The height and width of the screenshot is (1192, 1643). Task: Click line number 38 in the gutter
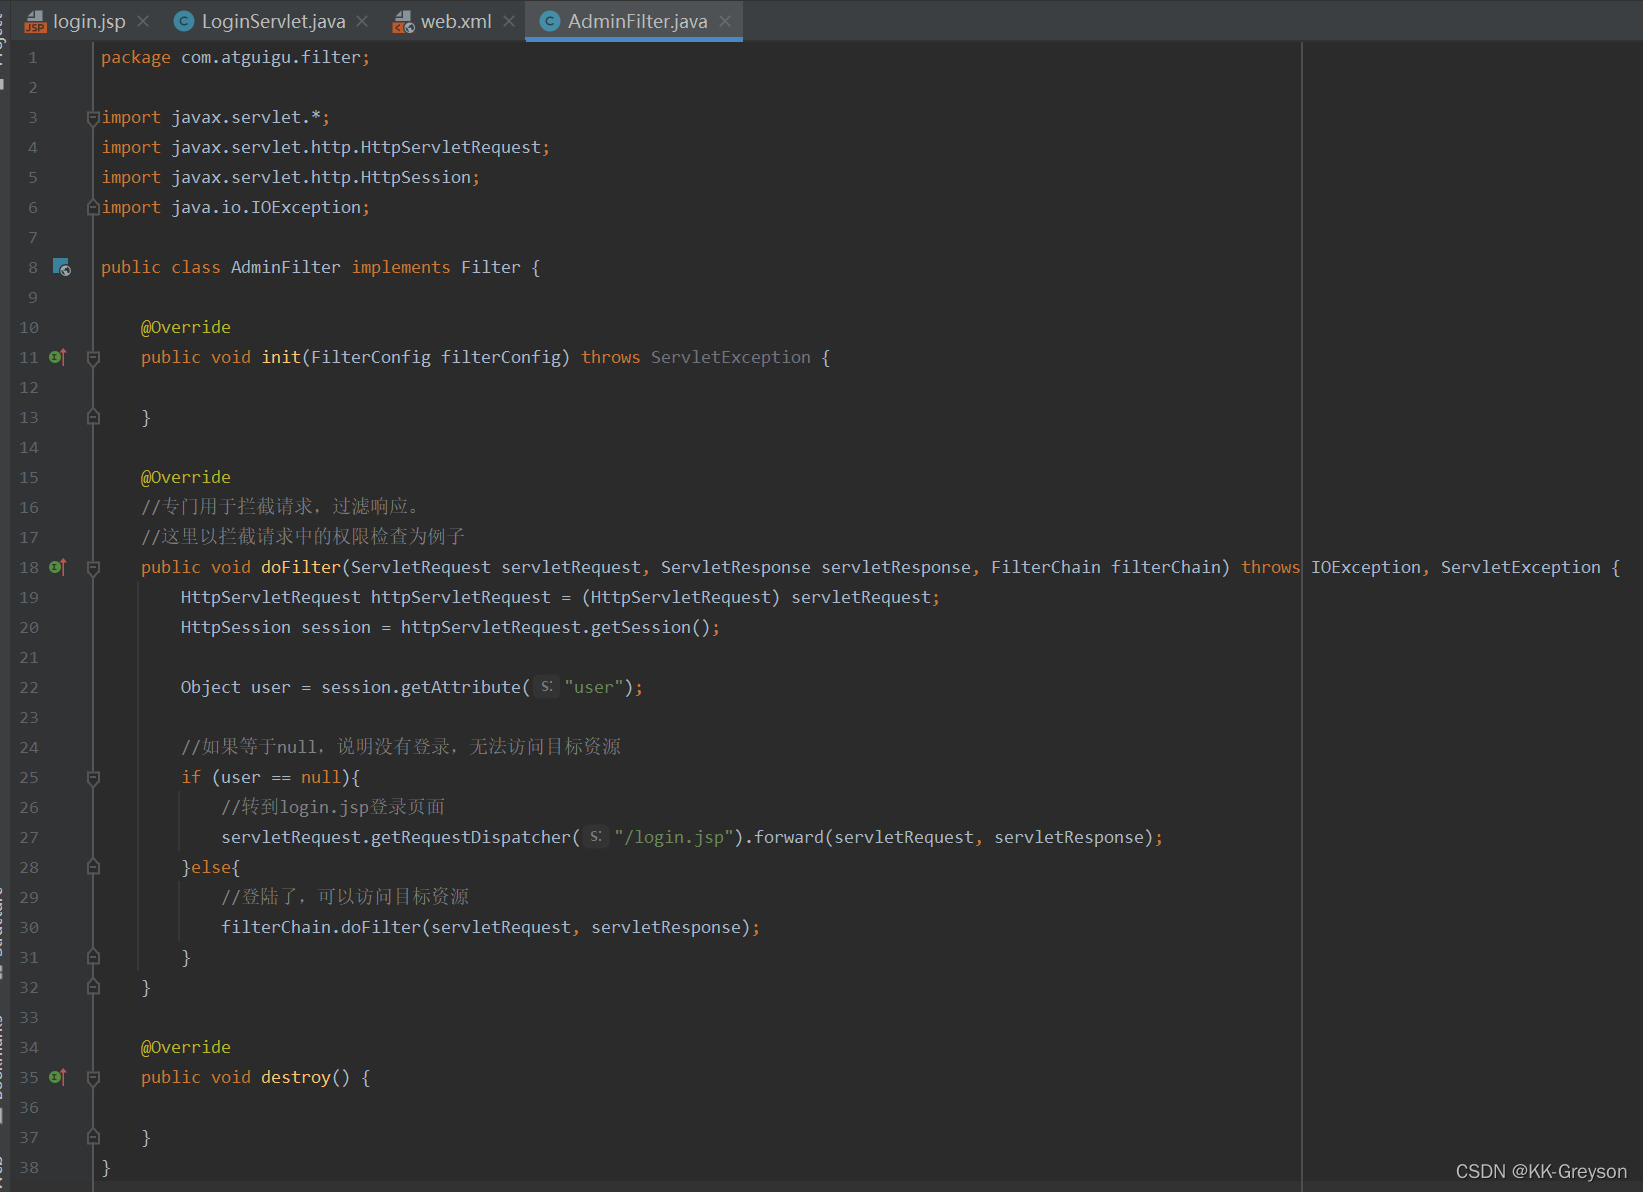click(28, 1168)
